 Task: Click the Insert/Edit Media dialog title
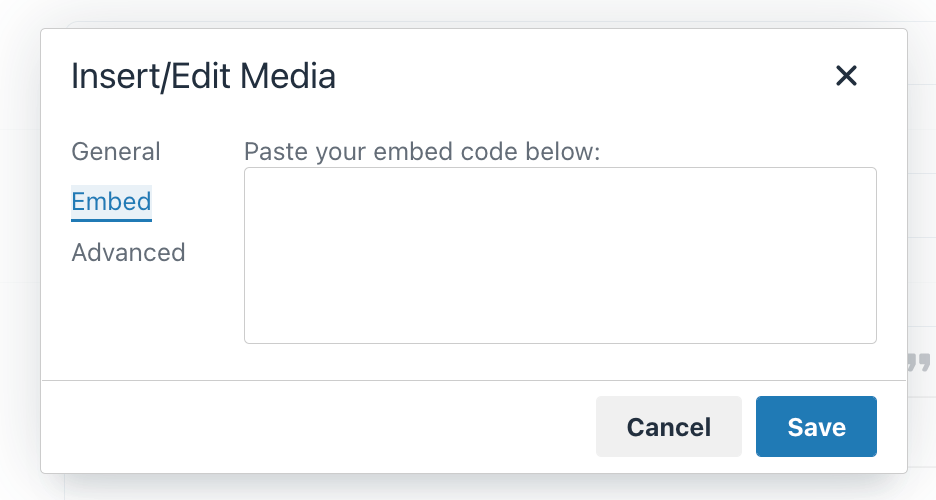pos(203,76)
